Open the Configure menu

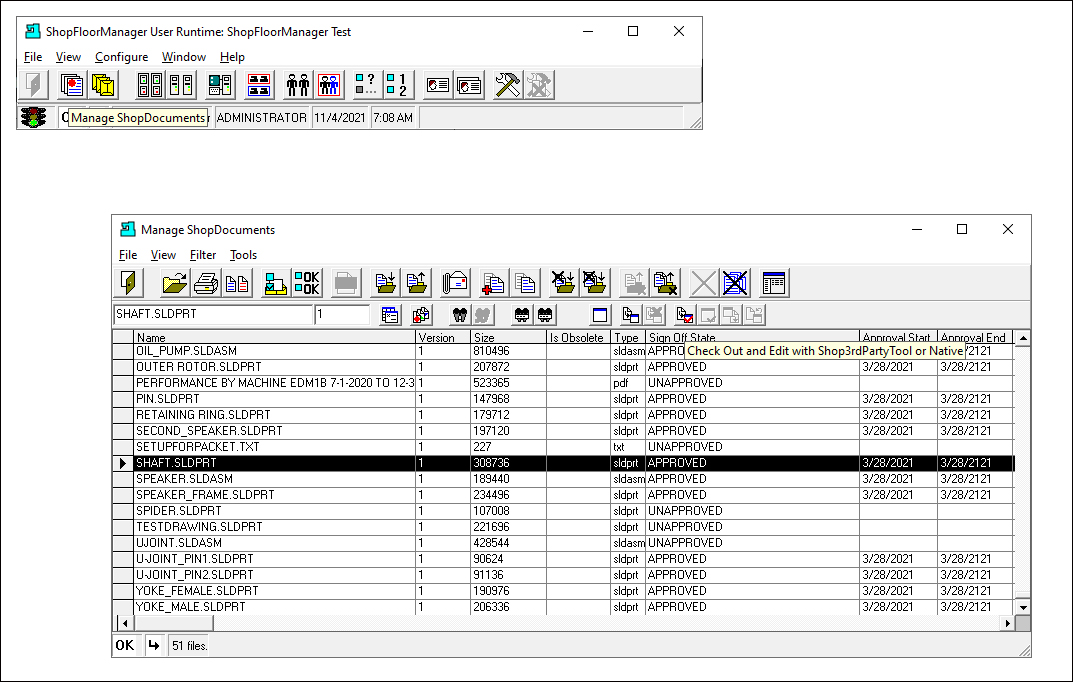click(122, 57)
